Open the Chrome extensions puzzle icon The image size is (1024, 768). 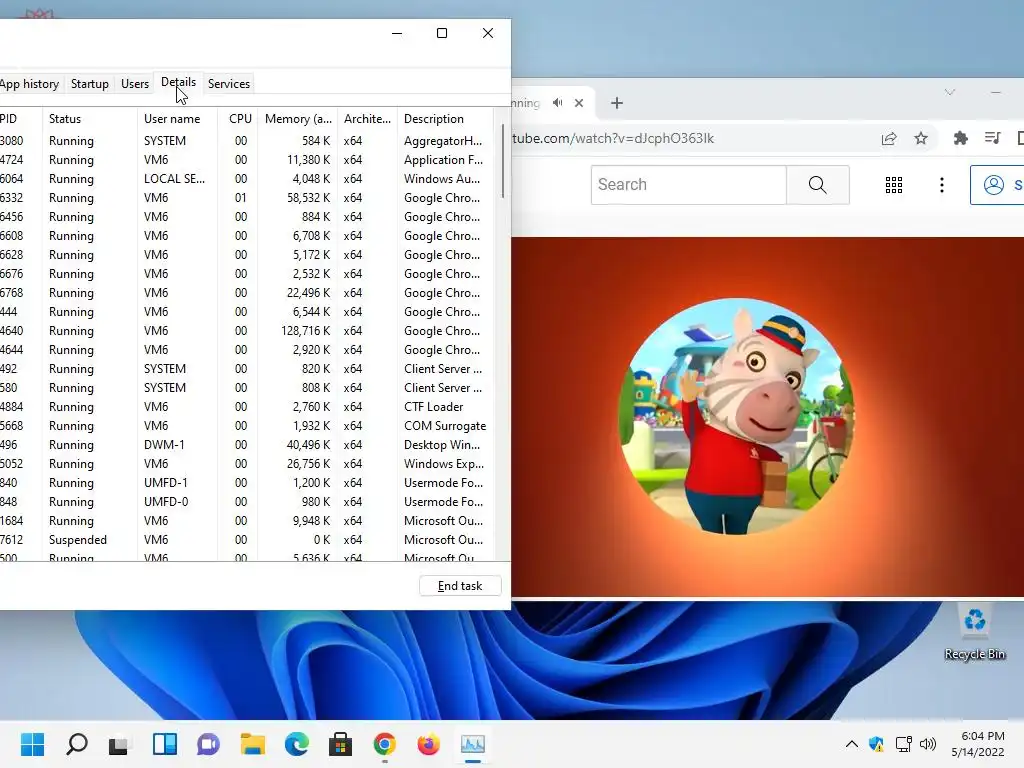coord(960,138)
